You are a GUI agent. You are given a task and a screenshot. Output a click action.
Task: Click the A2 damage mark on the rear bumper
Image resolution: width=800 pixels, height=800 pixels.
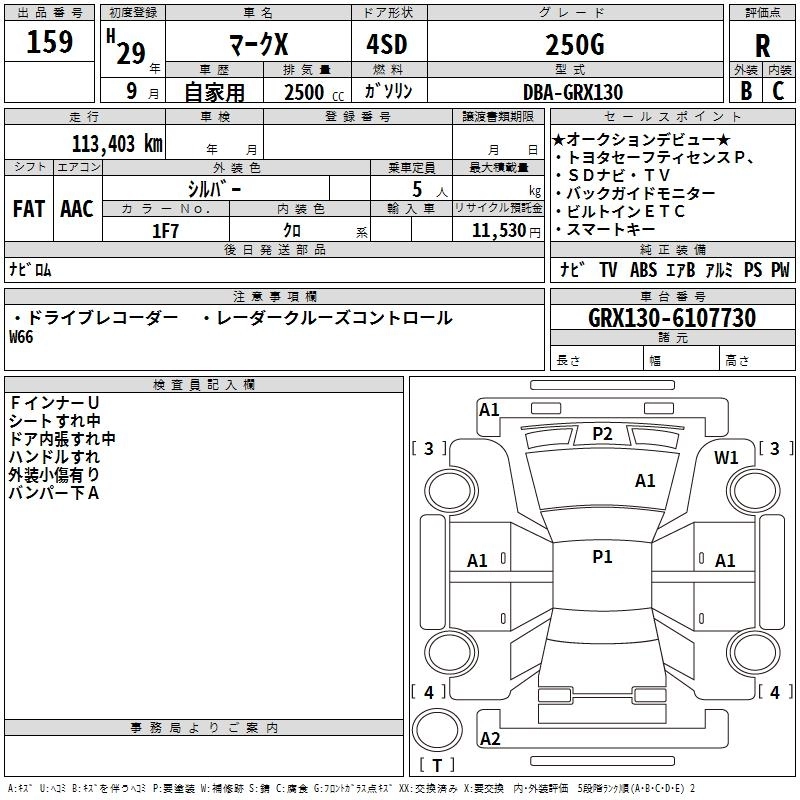tap(490, 739)
